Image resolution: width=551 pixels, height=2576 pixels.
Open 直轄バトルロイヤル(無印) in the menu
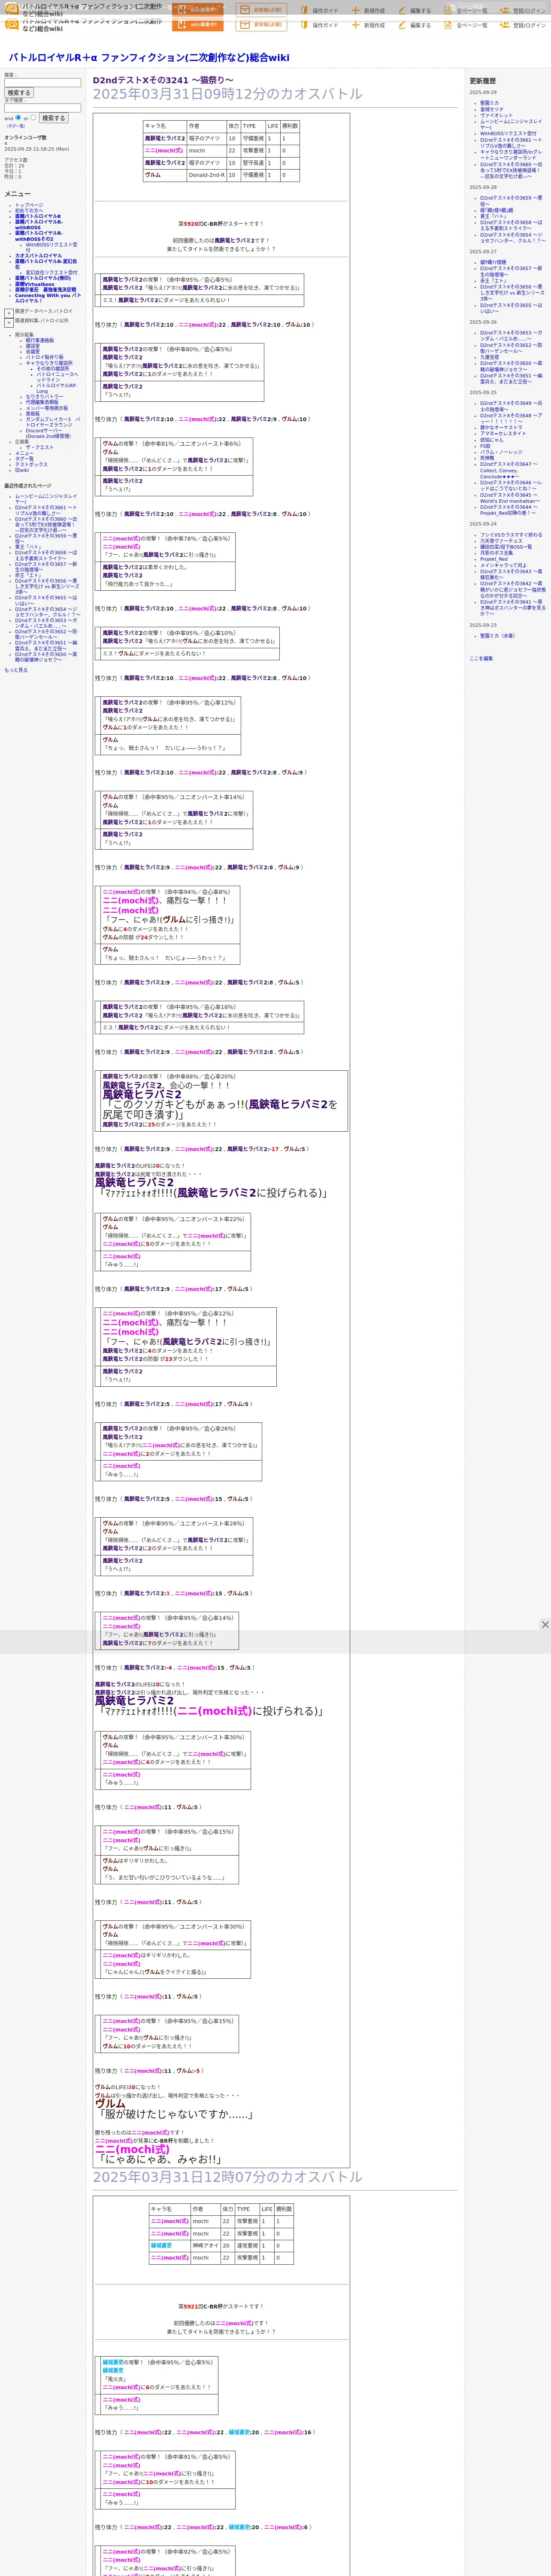pyautogui.click(x=43, y=278)
